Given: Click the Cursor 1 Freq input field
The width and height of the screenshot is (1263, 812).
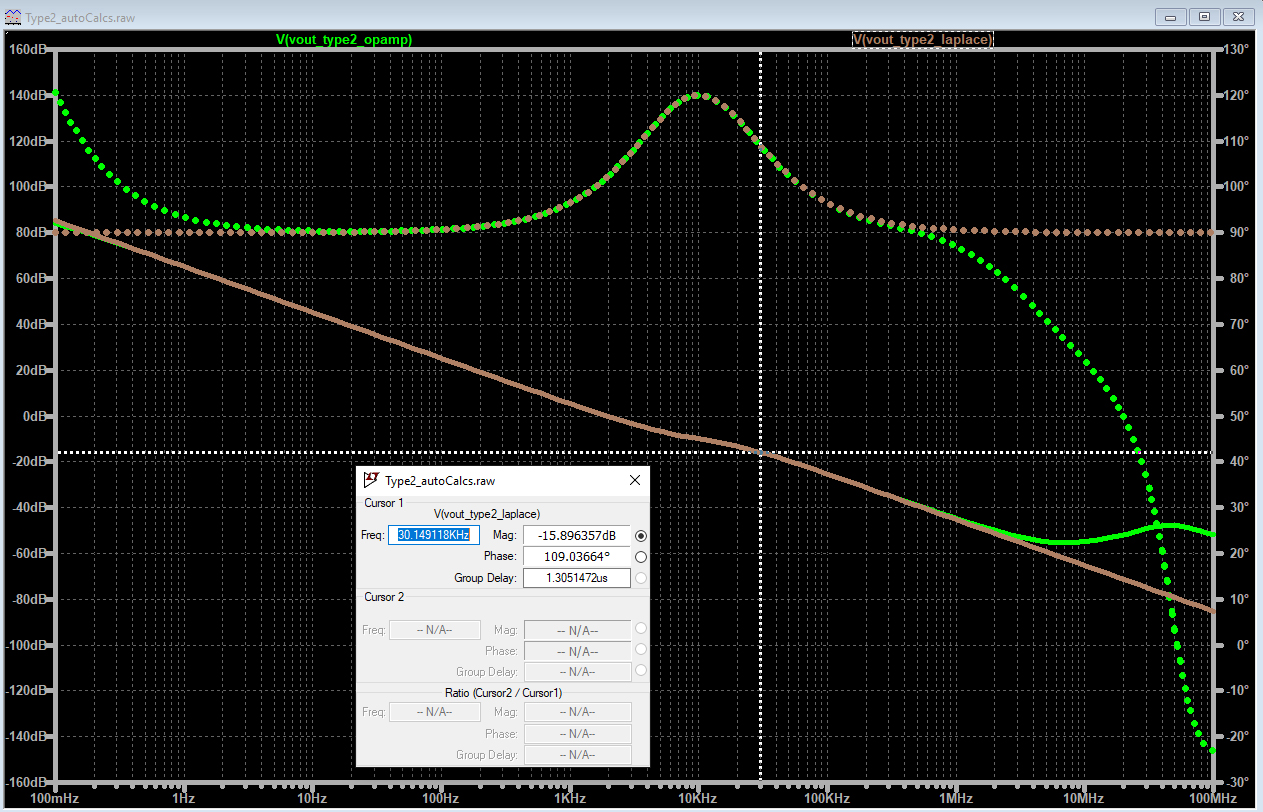Looking at the screenshot, I should click(x=435, y=535).
